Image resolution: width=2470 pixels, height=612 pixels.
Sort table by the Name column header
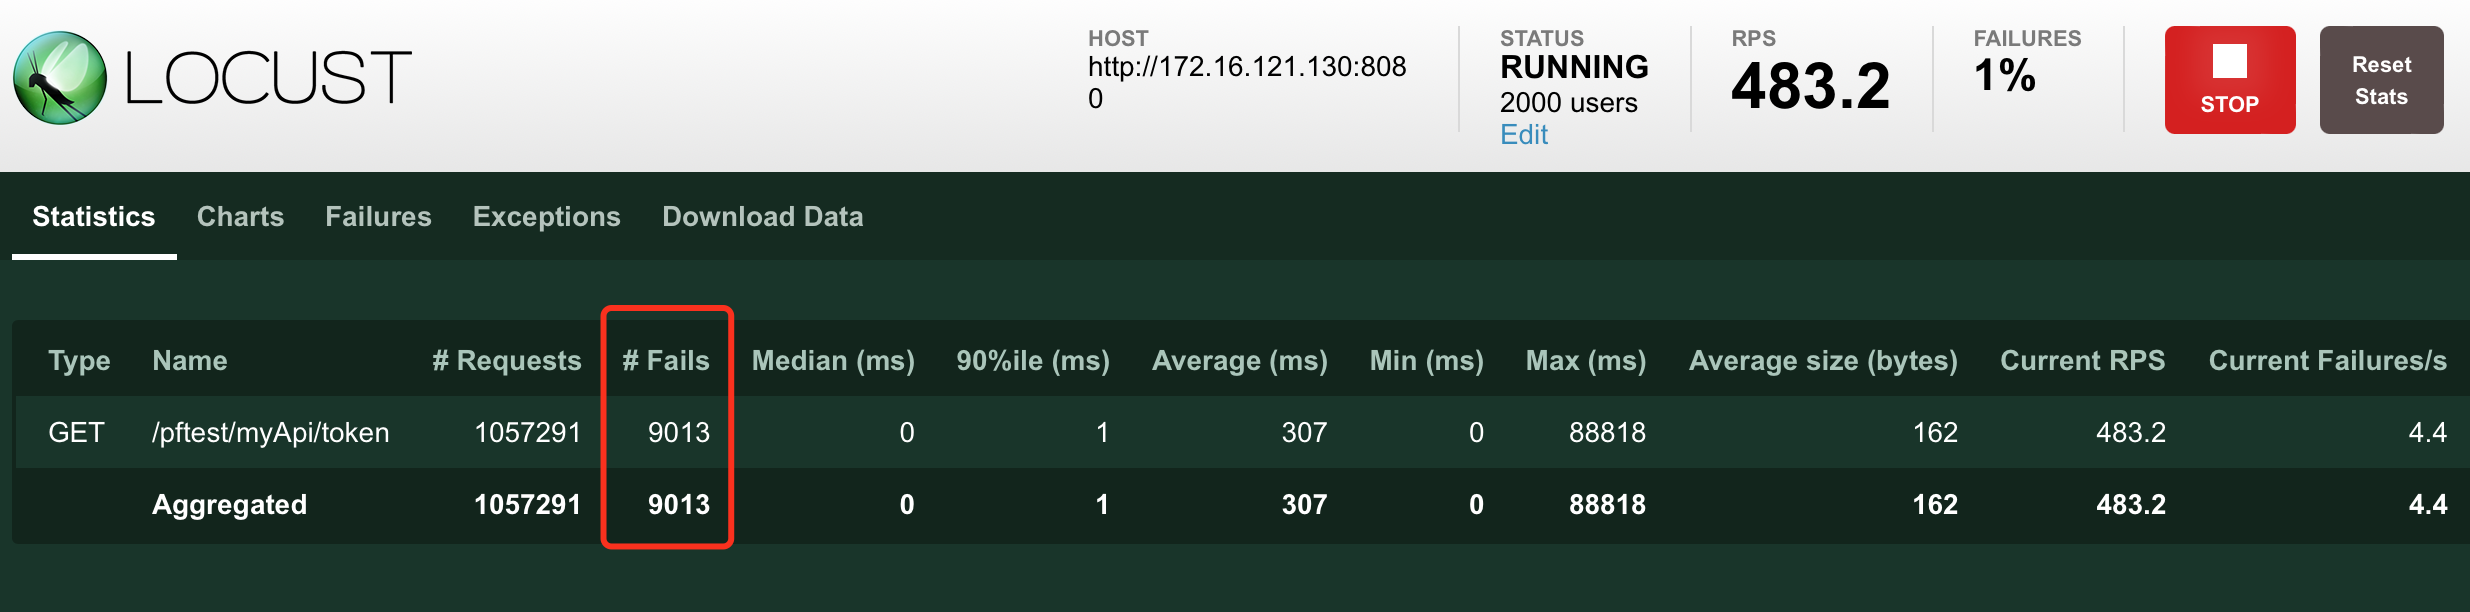190,361
